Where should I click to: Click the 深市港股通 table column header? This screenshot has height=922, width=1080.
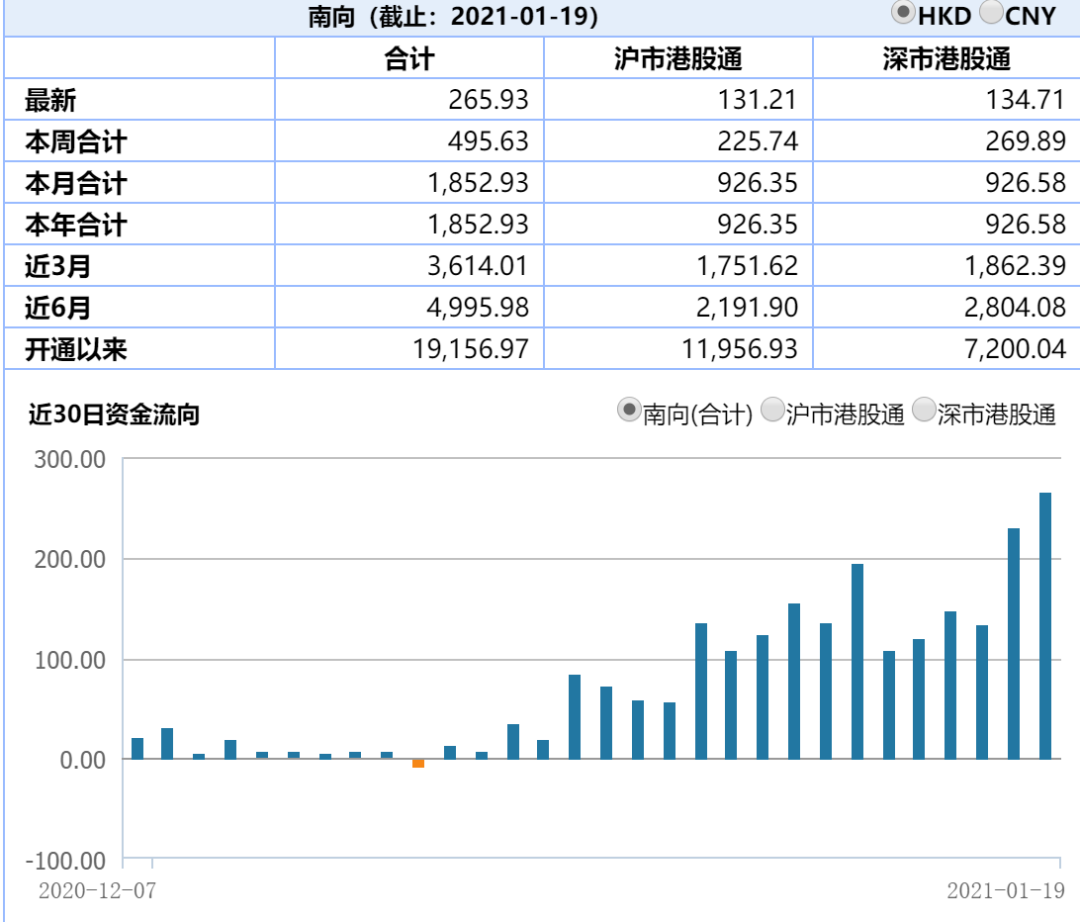click(946, 59)
